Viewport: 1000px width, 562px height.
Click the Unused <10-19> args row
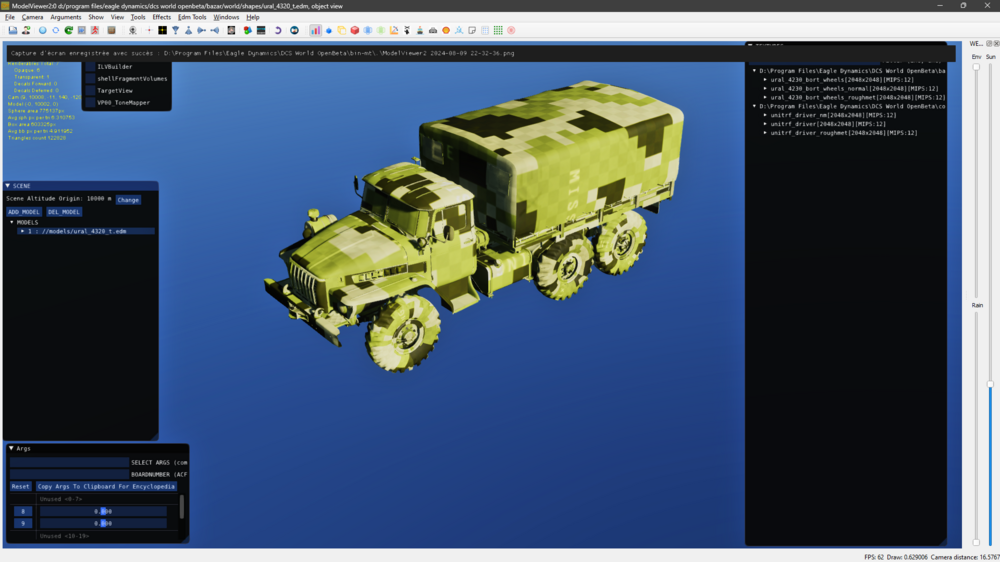64,536
